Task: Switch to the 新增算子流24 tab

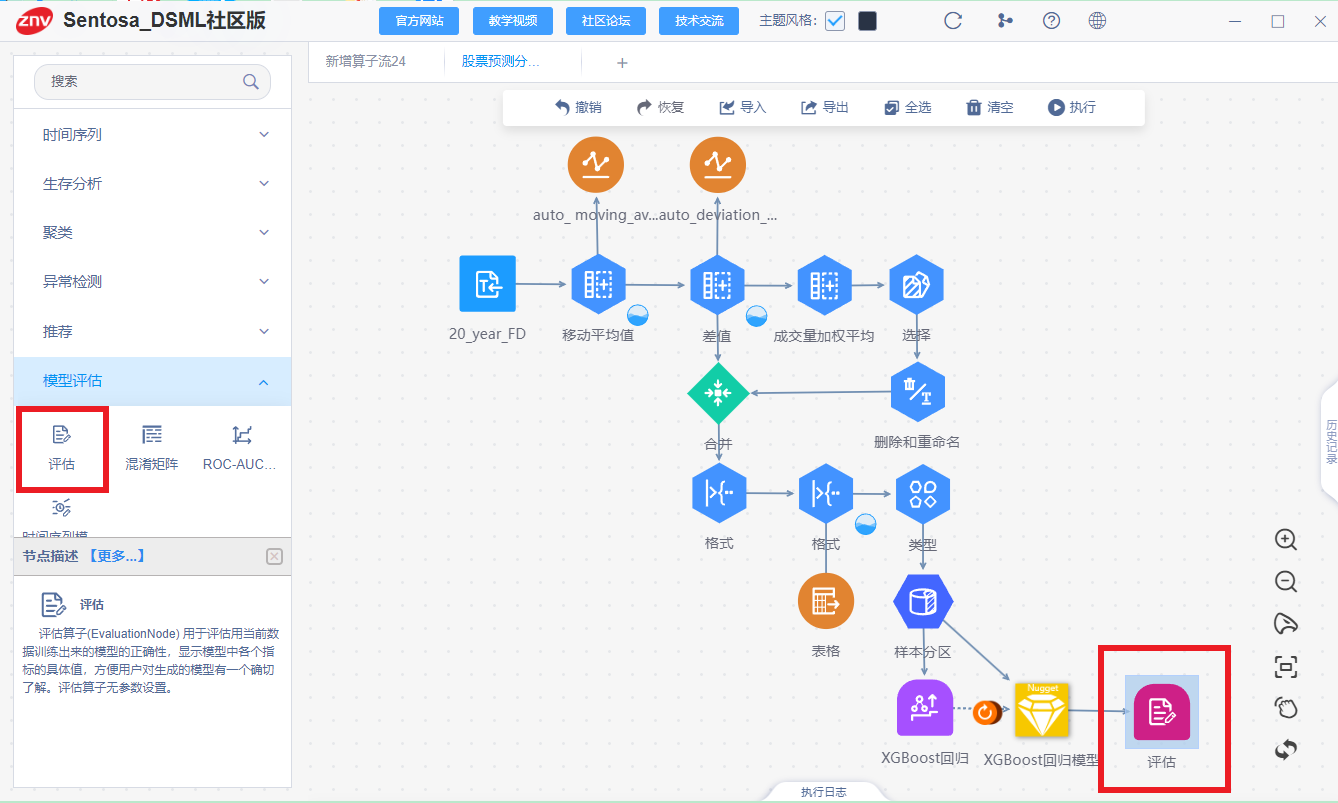Action: coord(366,62)
